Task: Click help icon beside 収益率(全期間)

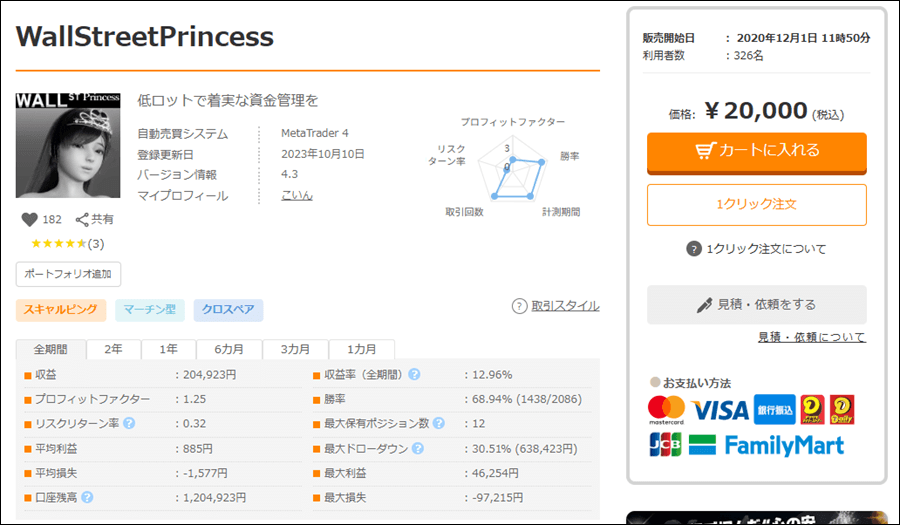Action: click(x=414, y=375)
